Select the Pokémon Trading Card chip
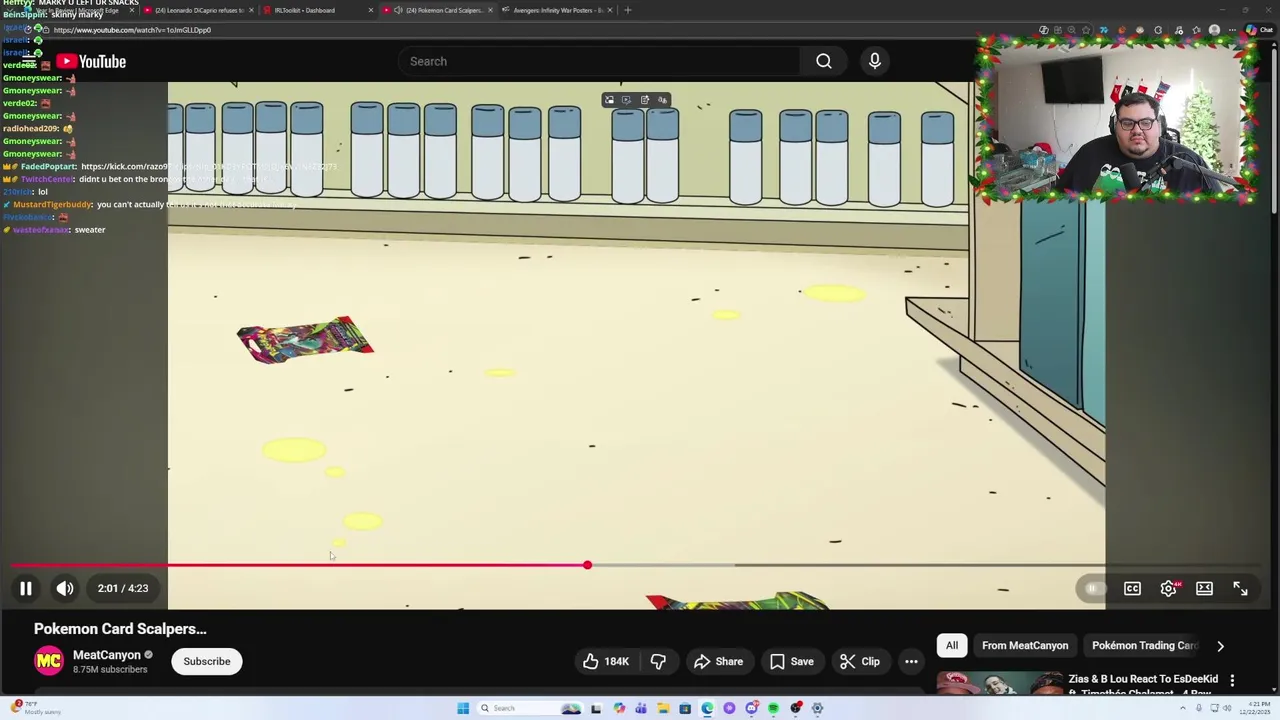 1144,646
